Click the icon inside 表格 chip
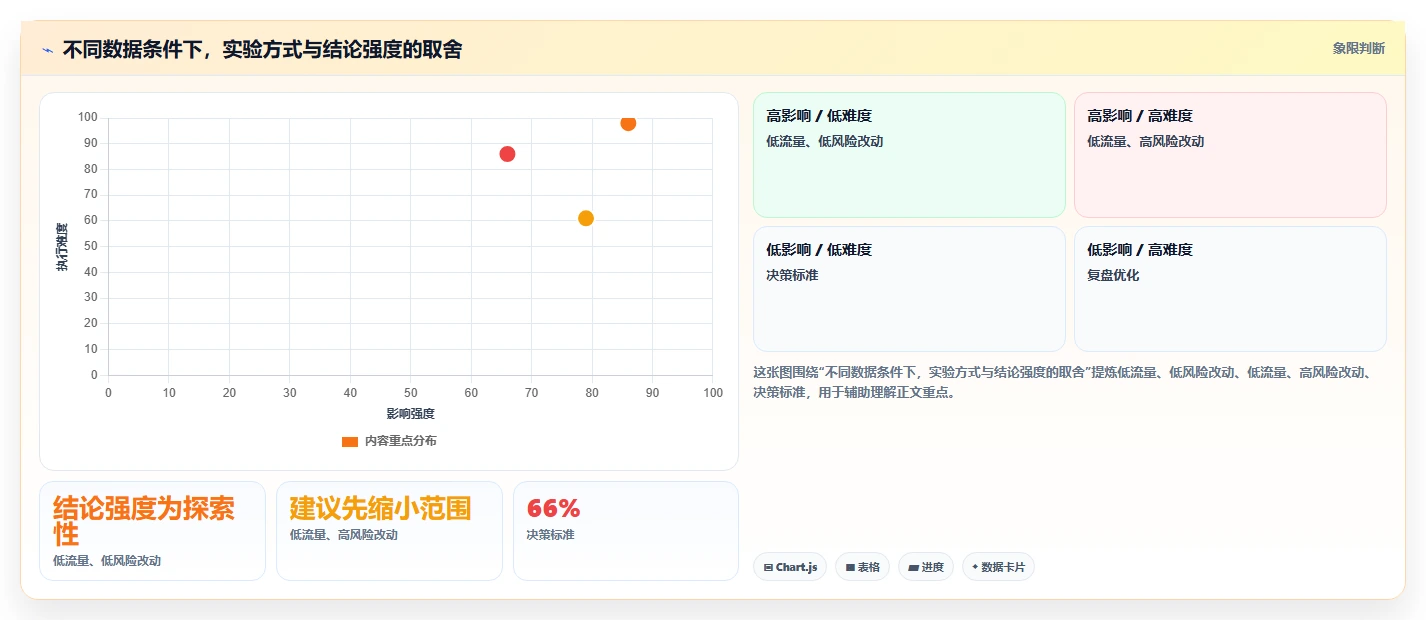1426x620 pixels. point(850,567)
